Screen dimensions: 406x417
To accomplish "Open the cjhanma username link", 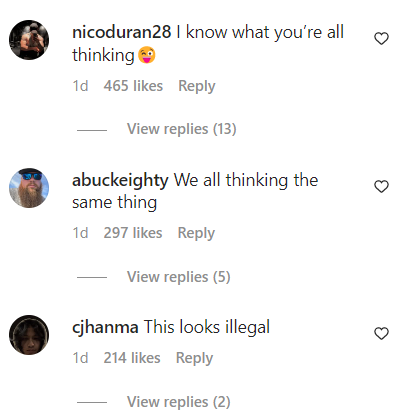I will 105,327.
